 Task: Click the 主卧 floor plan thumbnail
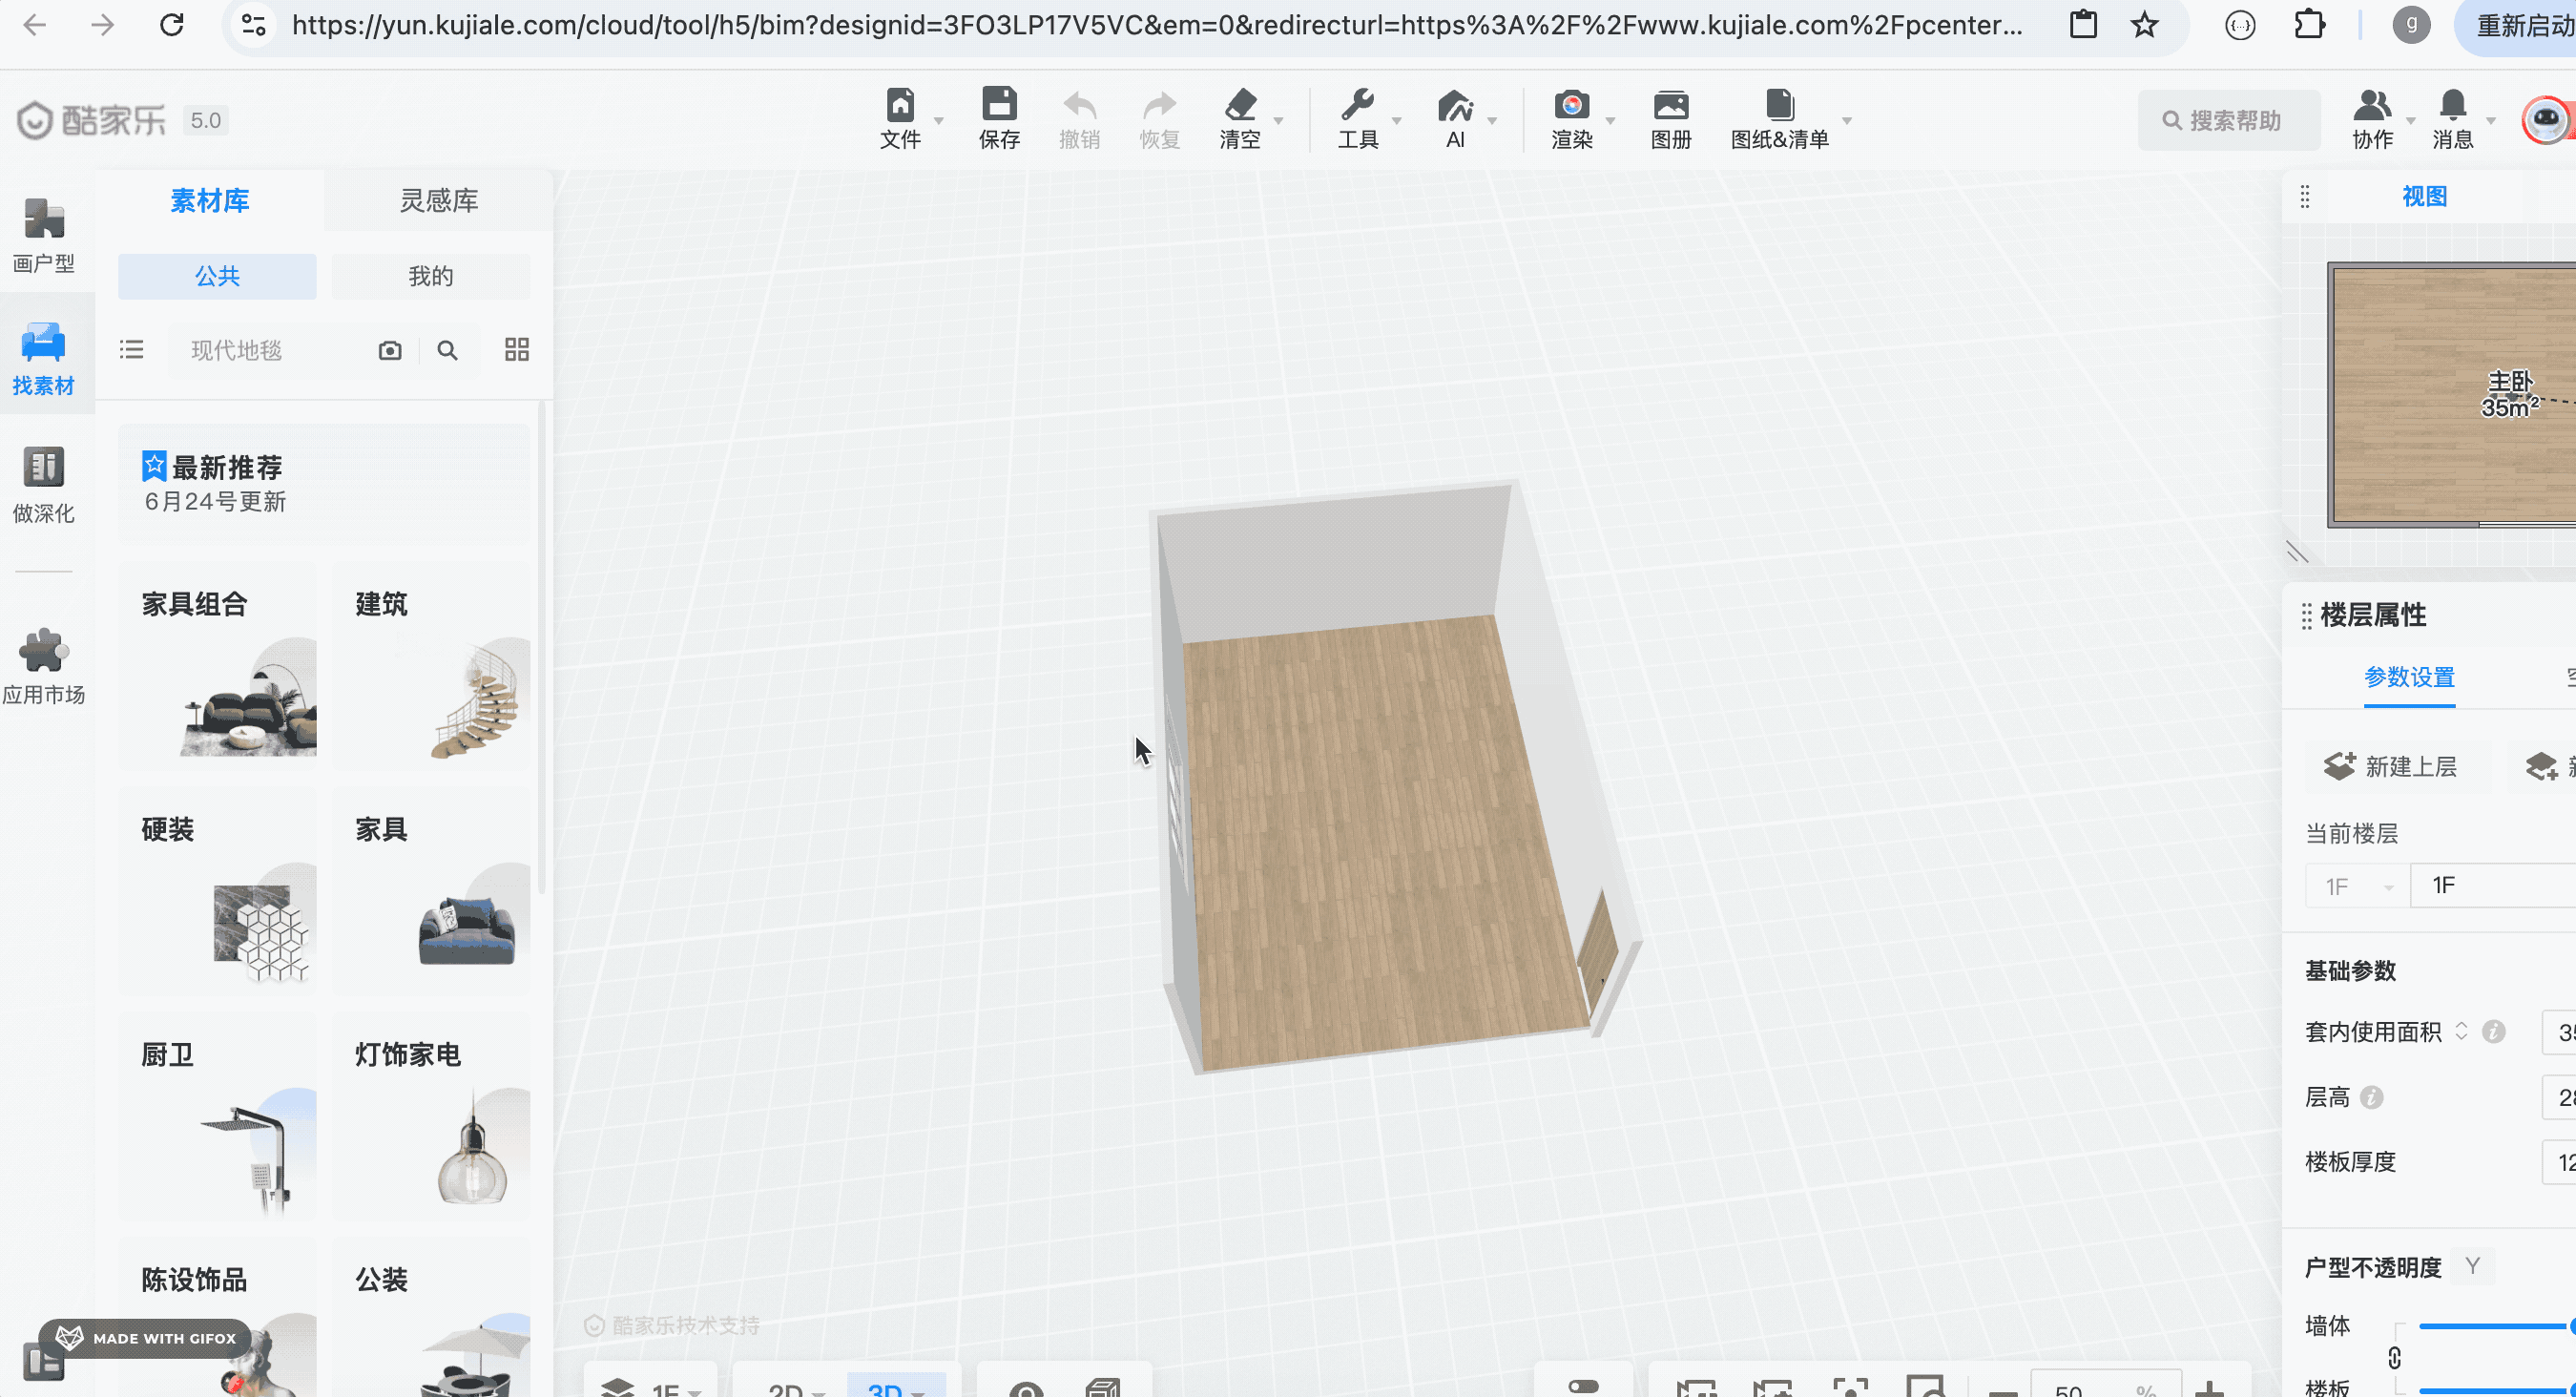(x=2452, y=394)
